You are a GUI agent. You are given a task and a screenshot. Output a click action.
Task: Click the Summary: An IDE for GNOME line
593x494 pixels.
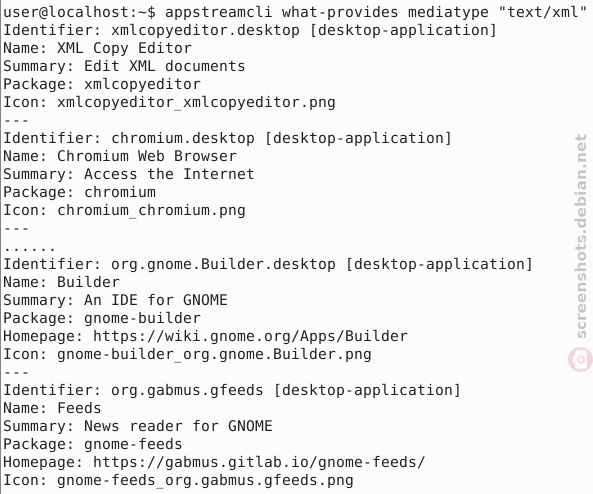point(115,300)
